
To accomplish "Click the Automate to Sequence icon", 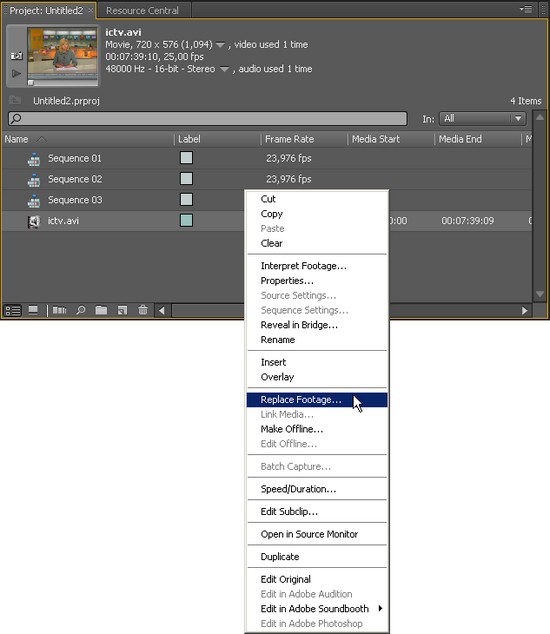I will tap(59, 311).
